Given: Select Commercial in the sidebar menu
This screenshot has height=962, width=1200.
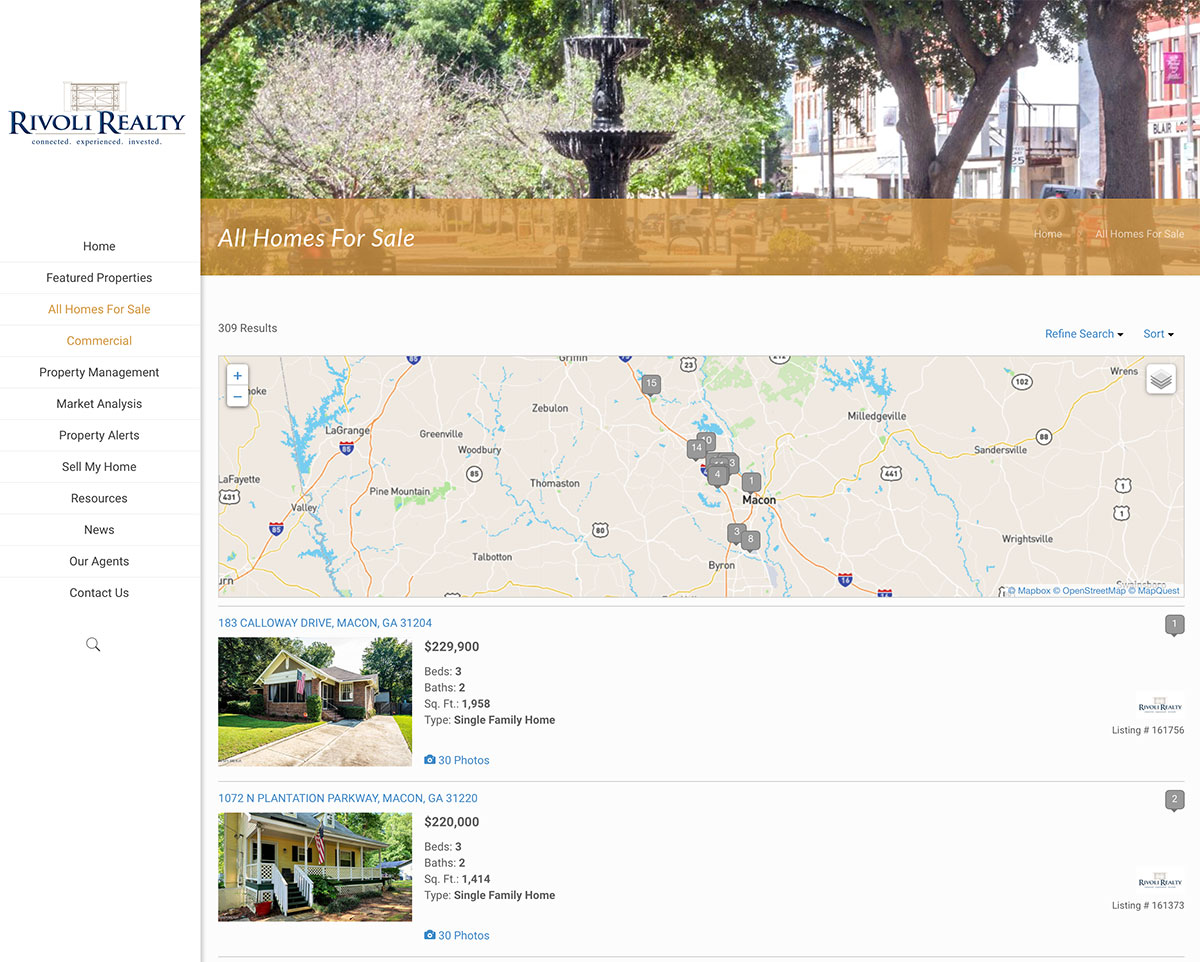Looking at the screenshot, I should [x=99, y=340].
